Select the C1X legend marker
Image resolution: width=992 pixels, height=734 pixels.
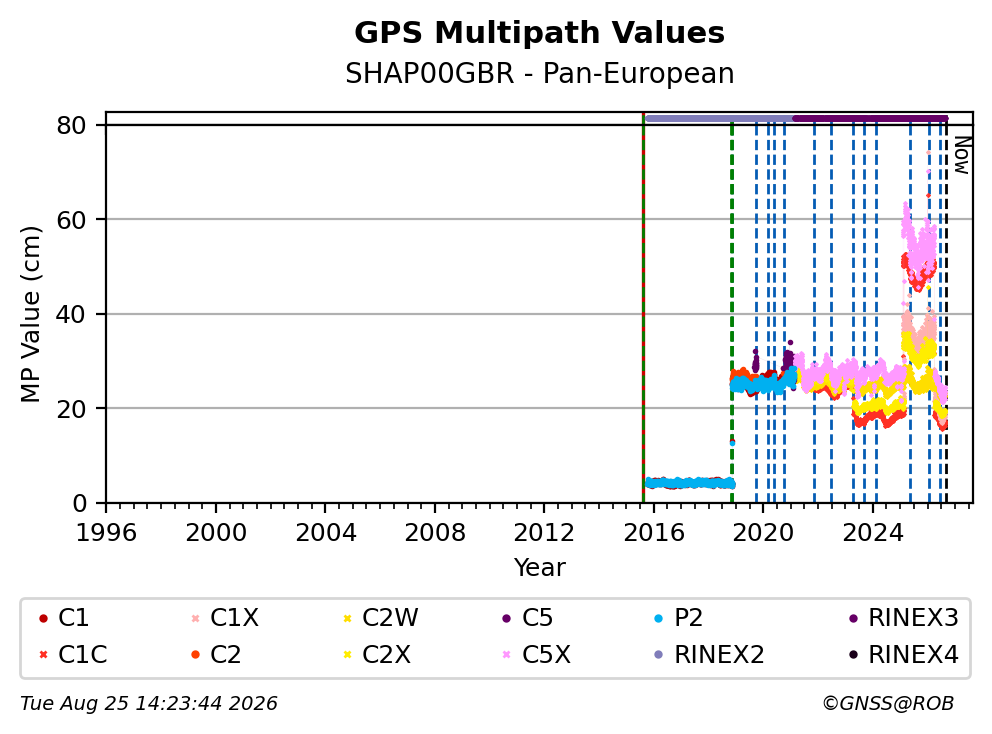[x=195, y=618]
